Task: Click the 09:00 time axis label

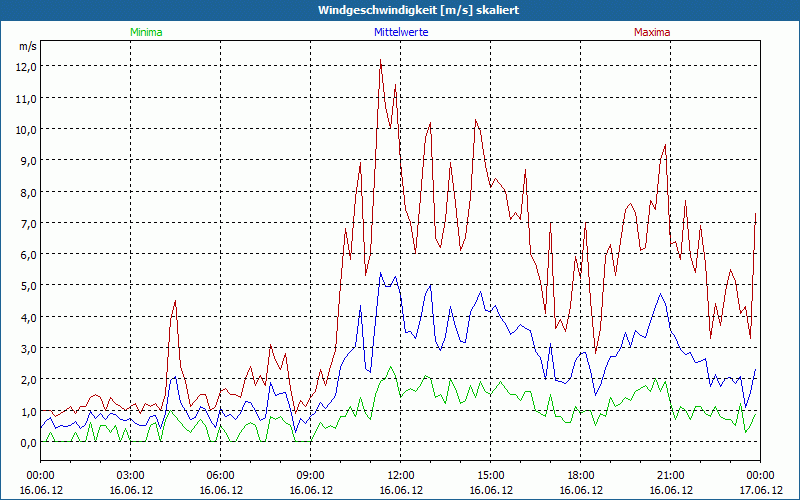Action: [x=310, y=476]
